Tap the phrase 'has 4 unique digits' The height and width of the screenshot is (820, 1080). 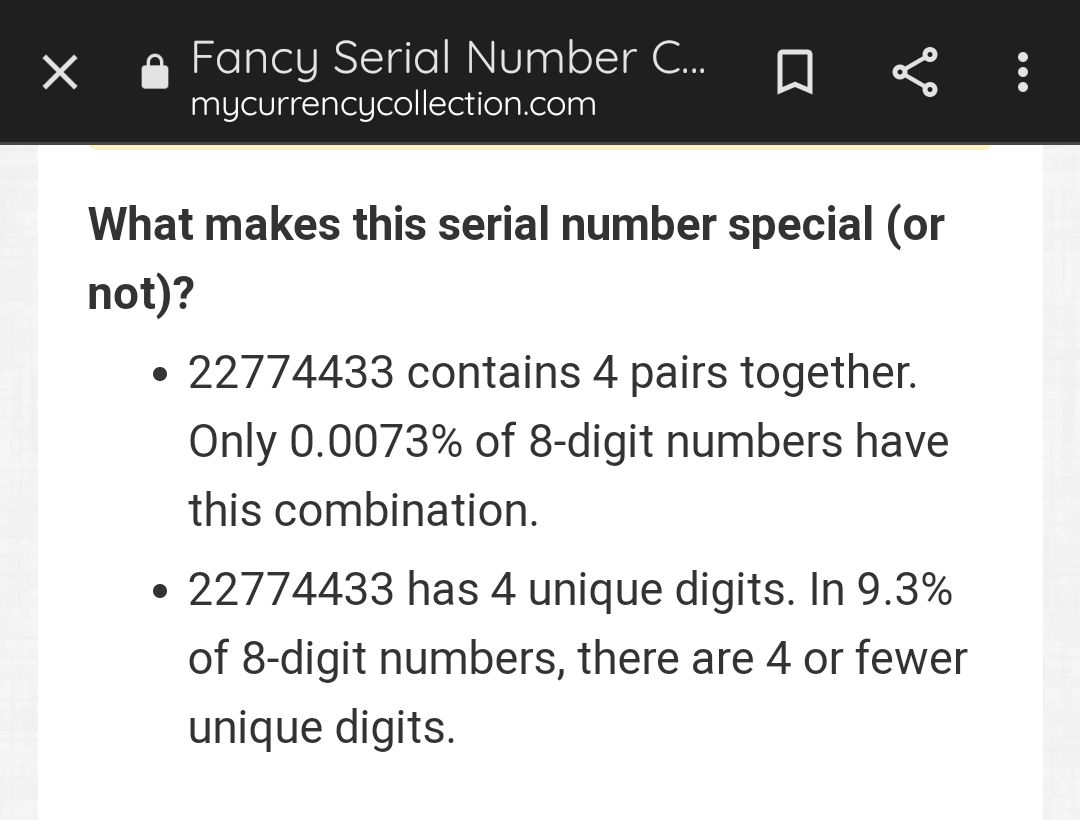596,591
